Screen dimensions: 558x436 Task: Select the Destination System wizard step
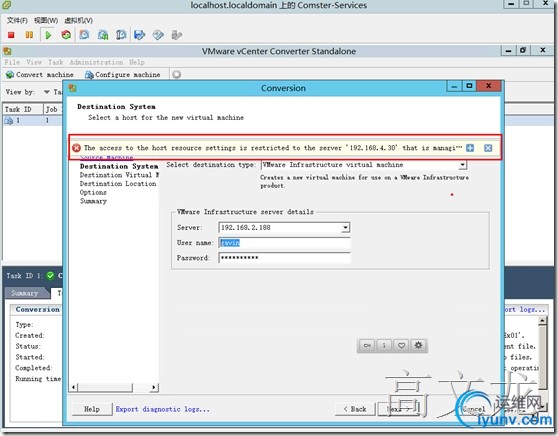(119, 166)
